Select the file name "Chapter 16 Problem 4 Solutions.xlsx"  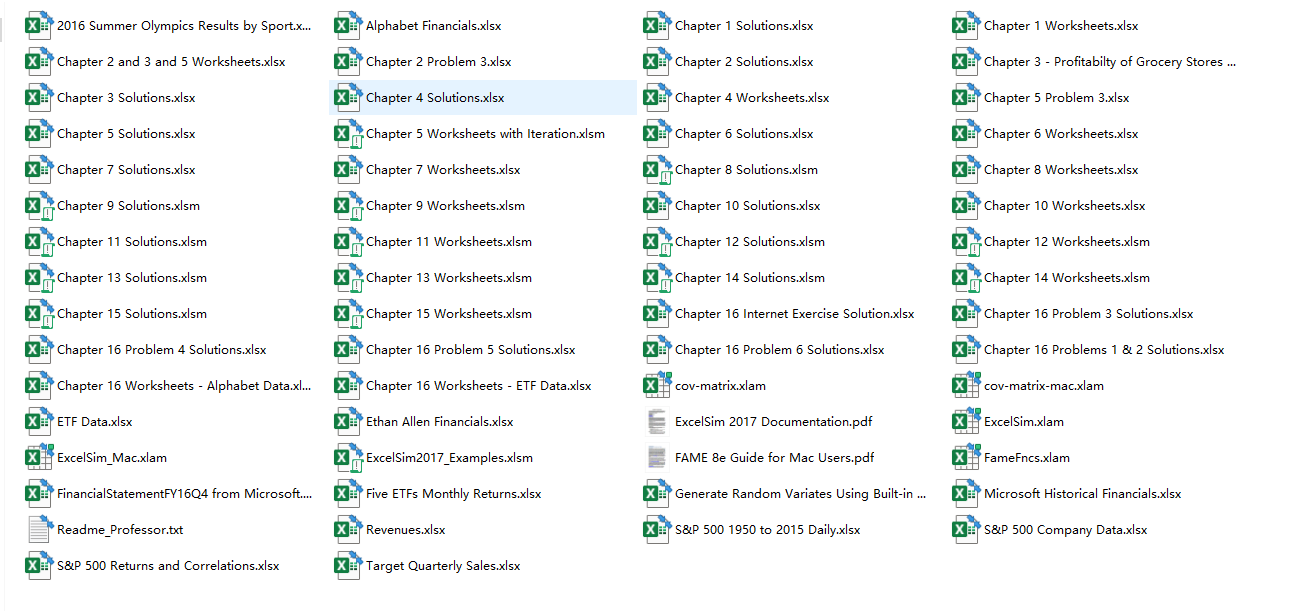click(162, 350)
